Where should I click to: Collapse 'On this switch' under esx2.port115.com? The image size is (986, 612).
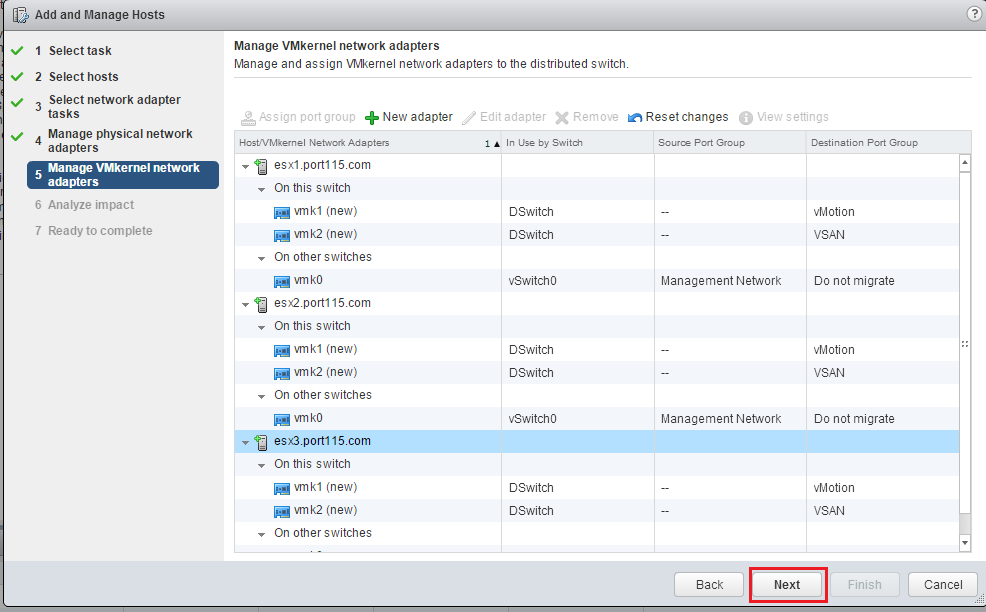pos(262,327)
